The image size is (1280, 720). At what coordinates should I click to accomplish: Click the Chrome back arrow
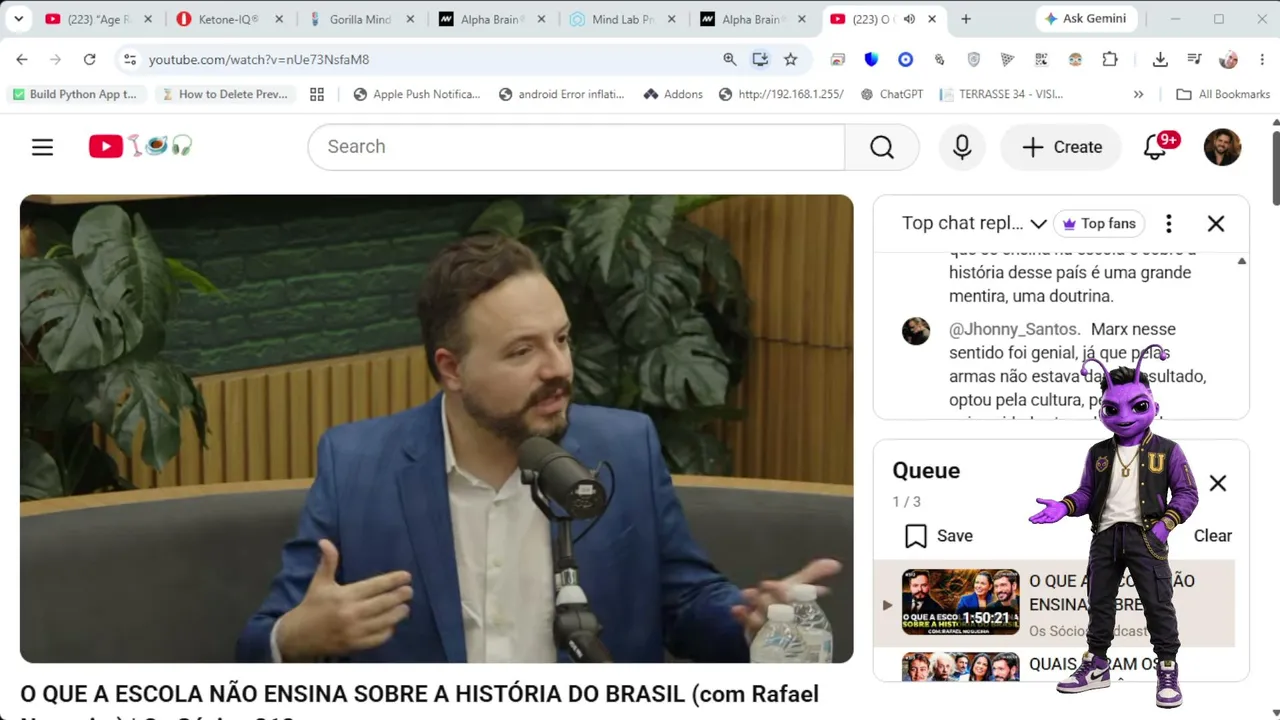point(22,60)
